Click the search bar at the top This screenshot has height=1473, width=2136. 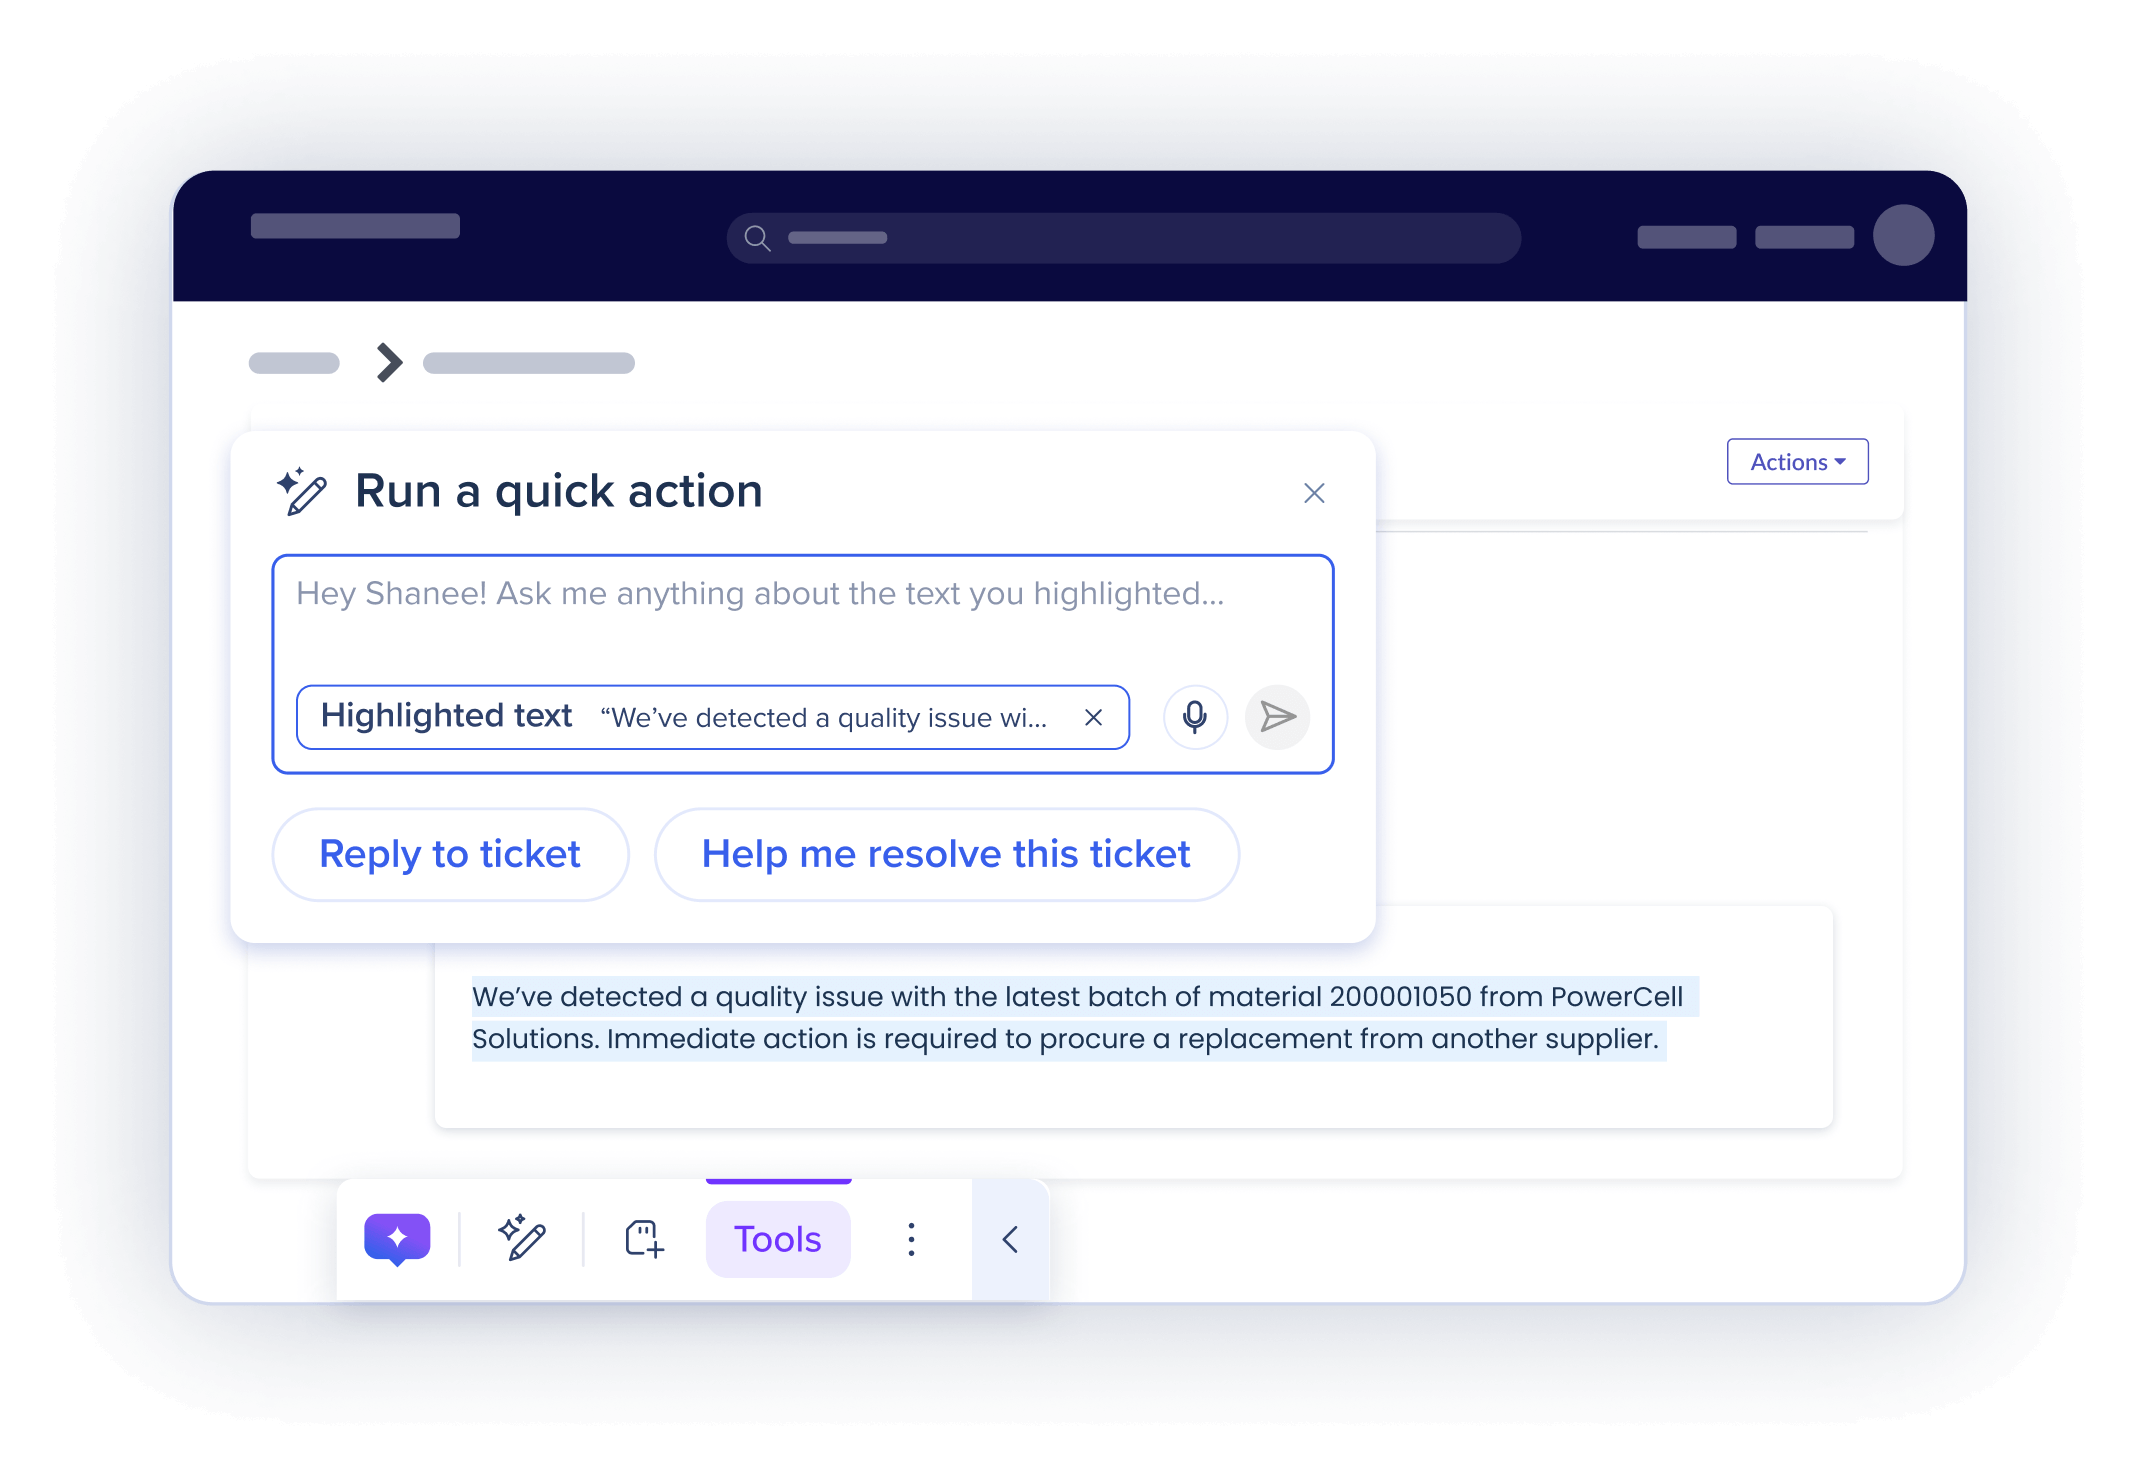click(x=1120, y=237)
